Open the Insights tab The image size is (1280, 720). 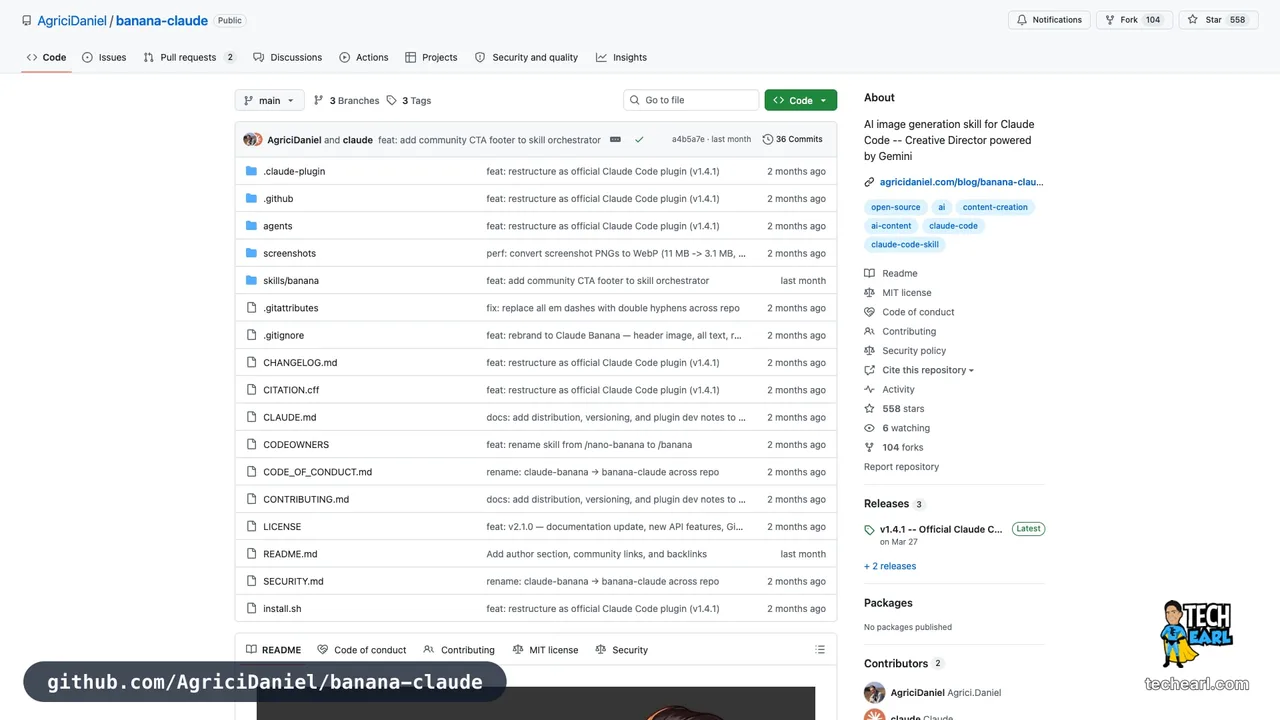(621, 57)
